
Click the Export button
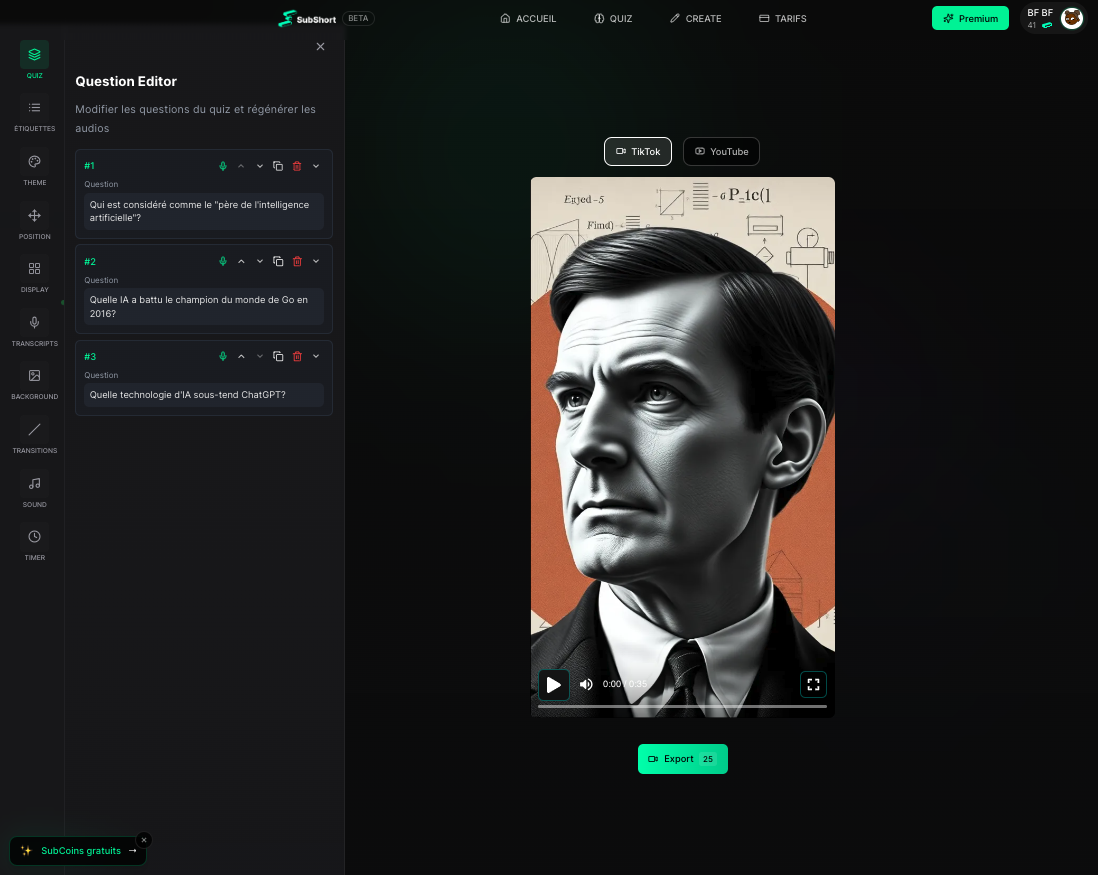[x=682, y=759]
